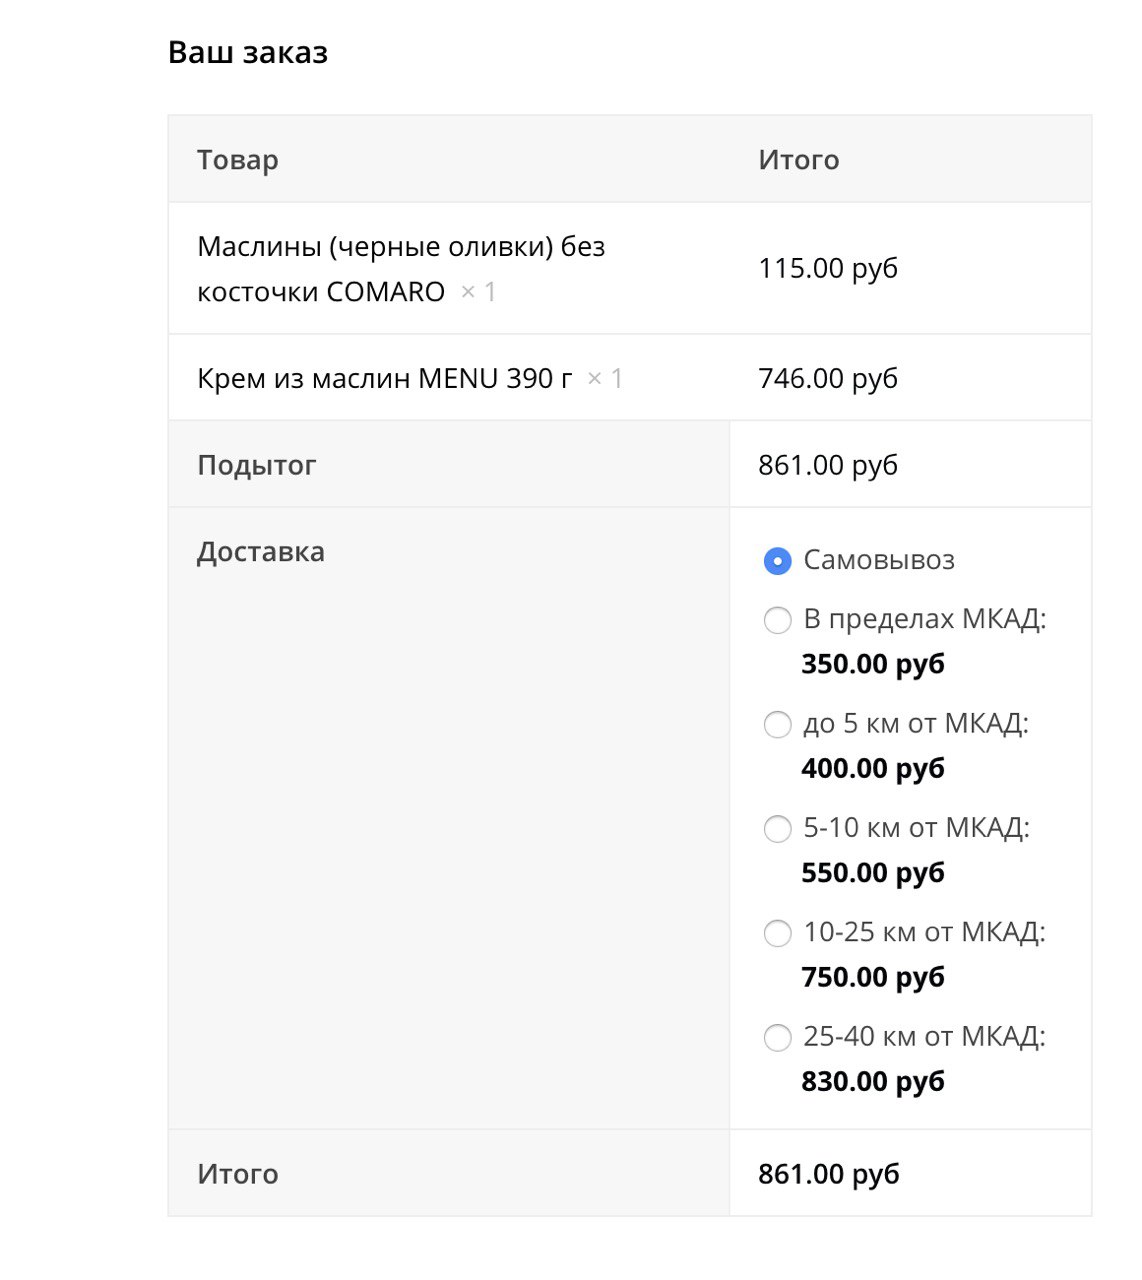Click the 550.00 руб delivery price
The image size is (1142, 1280).
click(x=873, y=873)
